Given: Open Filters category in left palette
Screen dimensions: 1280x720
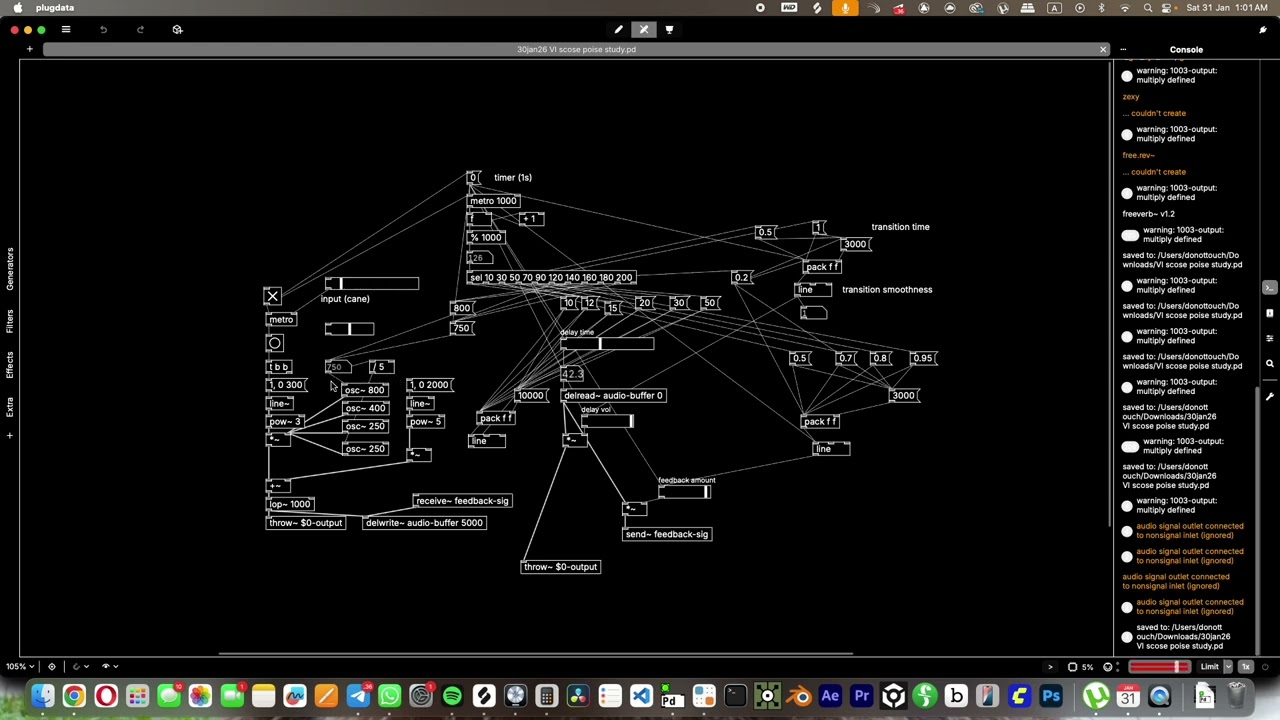Looking at the screenshot, I should 10,322.
